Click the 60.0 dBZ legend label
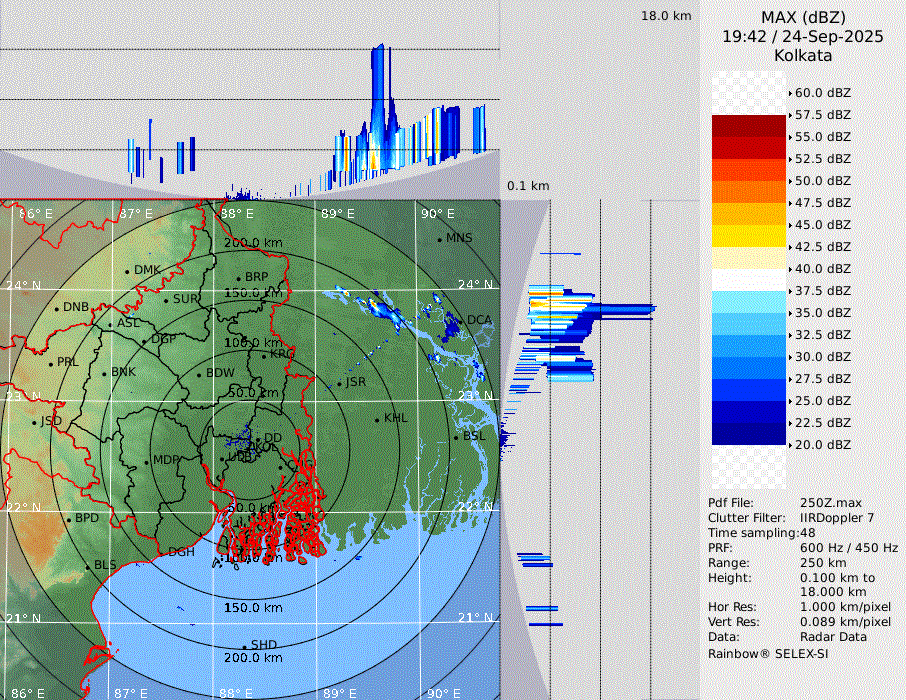Screen dimensions: 906x700 point(822,92)
